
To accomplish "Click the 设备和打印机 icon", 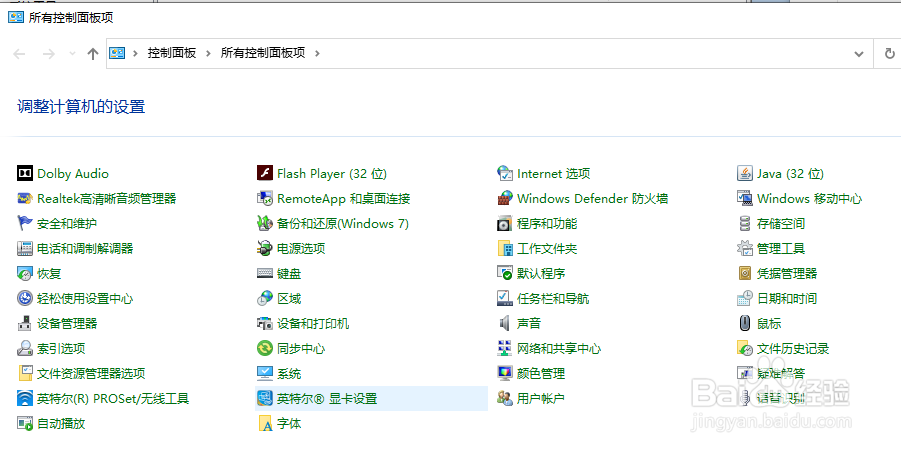I will pyautogui.click(x=265, y=323).
